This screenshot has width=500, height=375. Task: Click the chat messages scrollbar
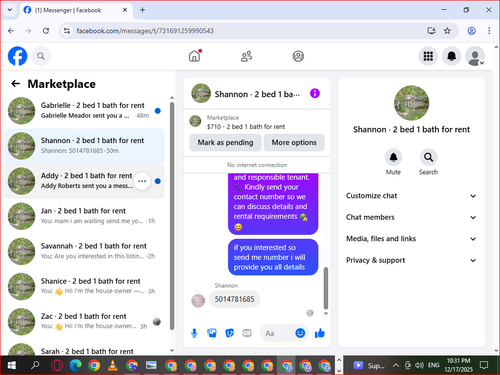326,288
